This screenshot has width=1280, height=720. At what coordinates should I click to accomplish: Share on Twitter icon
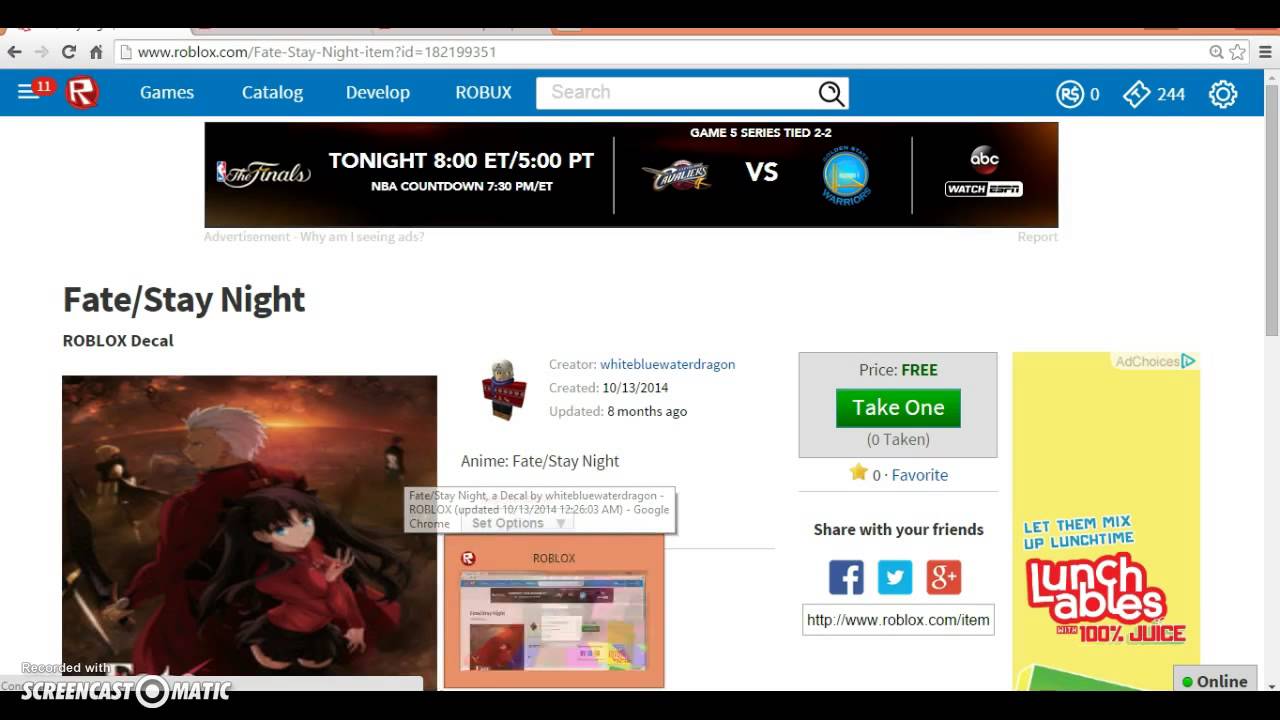click(x=895, y=577)
